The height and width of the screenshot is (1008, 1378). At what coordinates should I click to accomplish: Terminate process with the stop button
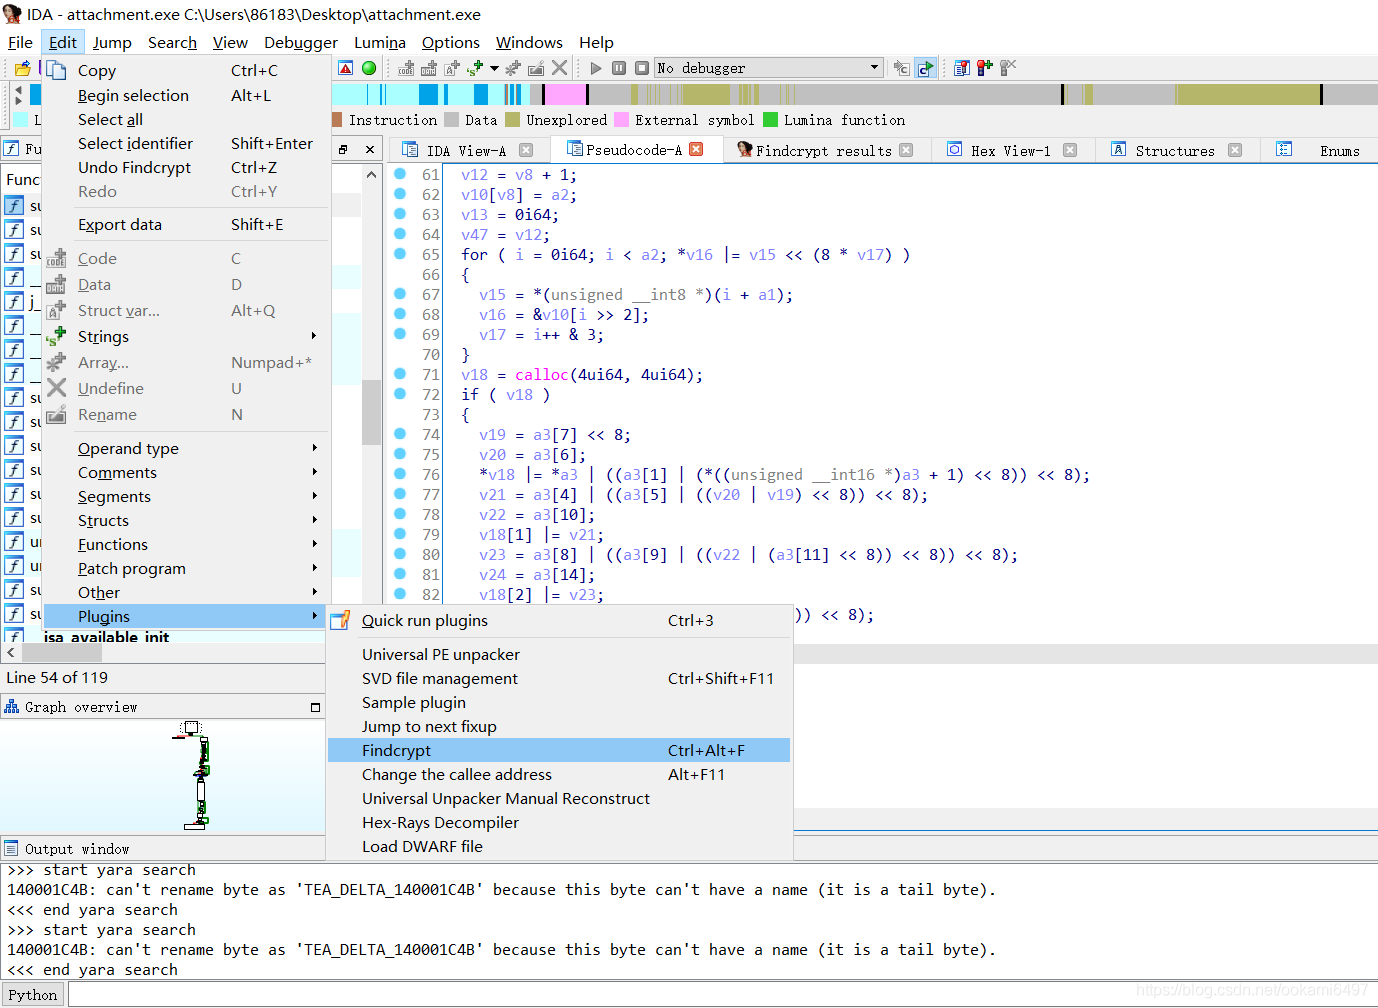[642, 68]
